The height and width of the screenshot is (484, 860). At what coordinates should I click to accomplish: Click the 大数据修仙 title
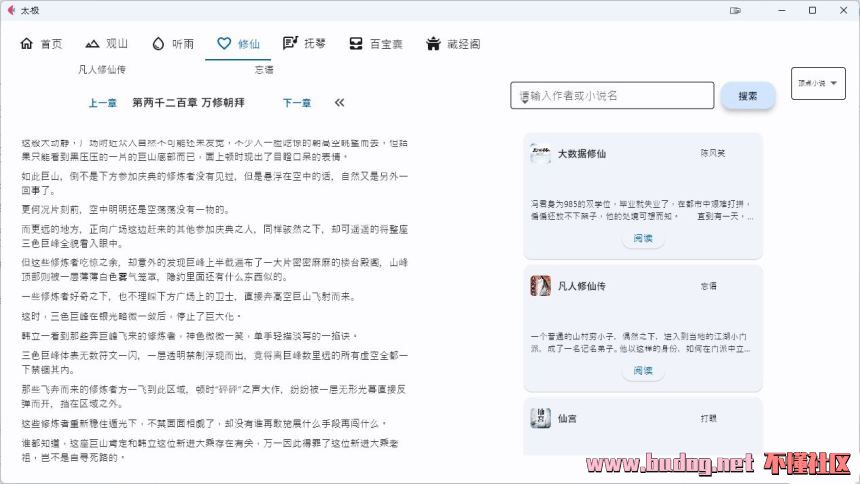point(582,154)
